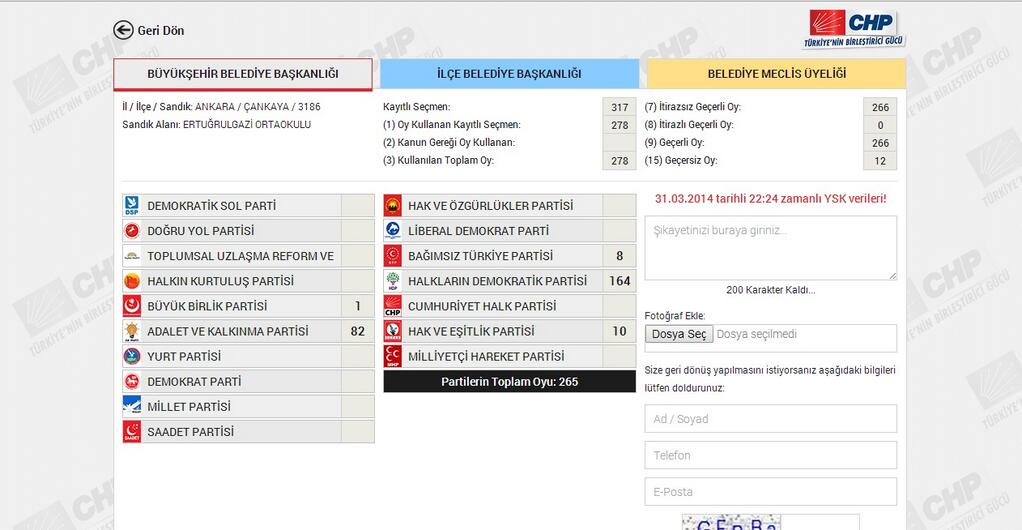Go back with the Geri Dön link
The height and width of the screenshot is (530, 1022).
[161, 30]
